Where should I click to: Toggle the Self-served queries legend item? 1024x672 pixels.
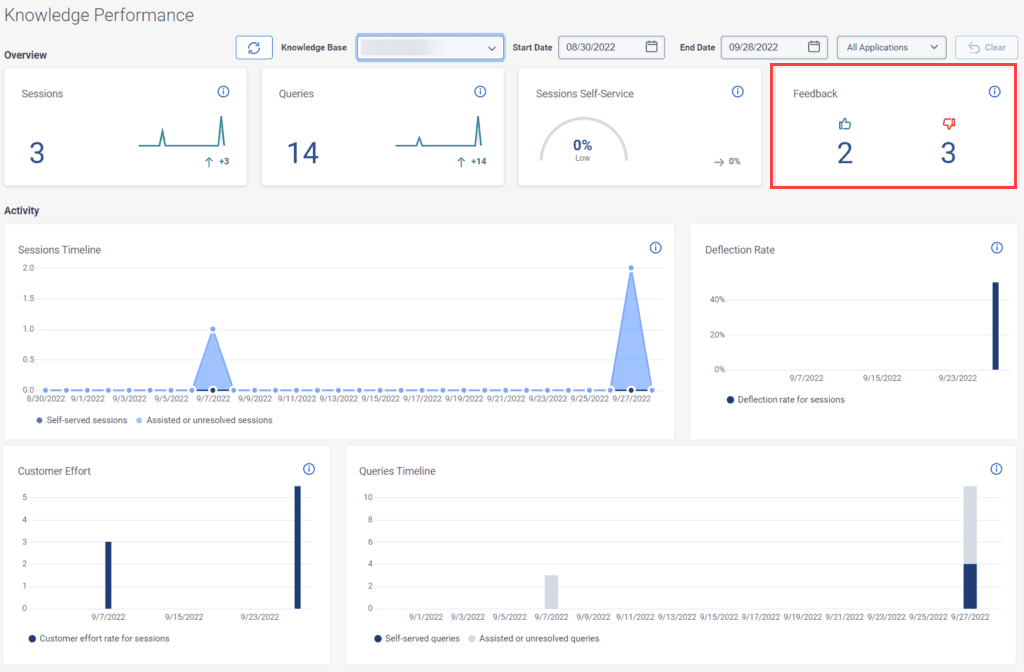tap(421, 638)
